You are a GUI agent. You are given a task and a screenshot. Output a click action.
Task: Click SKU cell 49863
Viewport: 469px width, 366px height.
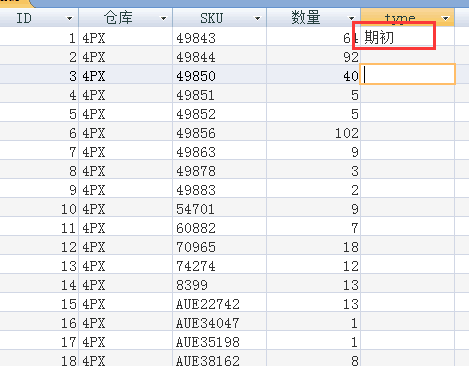coord(219,150)
